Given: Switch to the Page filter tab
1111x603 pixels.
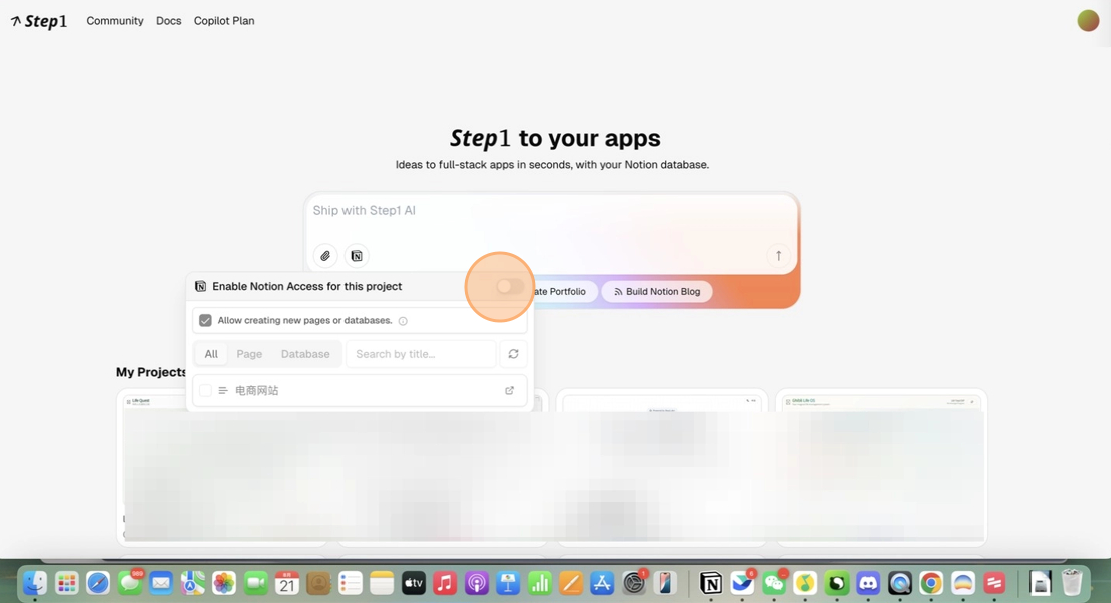Looking at the screenshot, I should pos(249,354).
